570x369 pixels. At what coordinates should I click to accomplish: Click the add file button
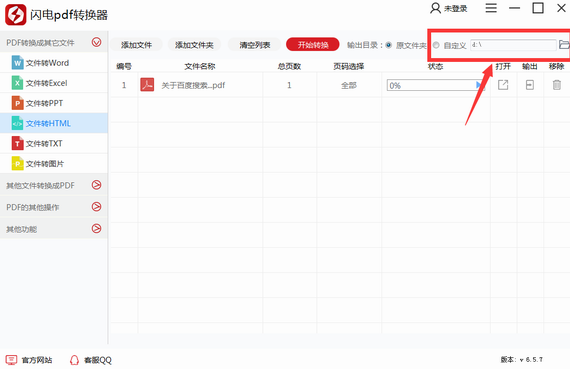pos(136,45)
